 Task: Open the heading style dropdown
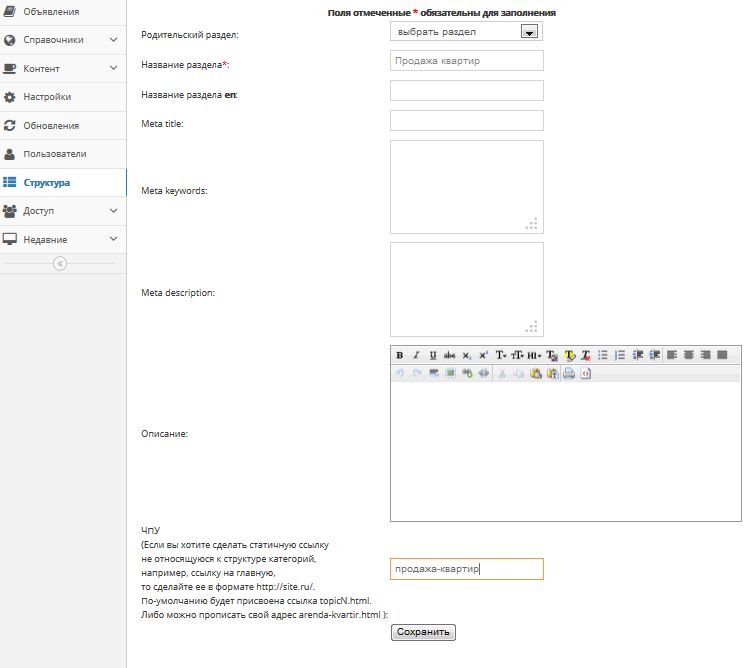point(534,355)
